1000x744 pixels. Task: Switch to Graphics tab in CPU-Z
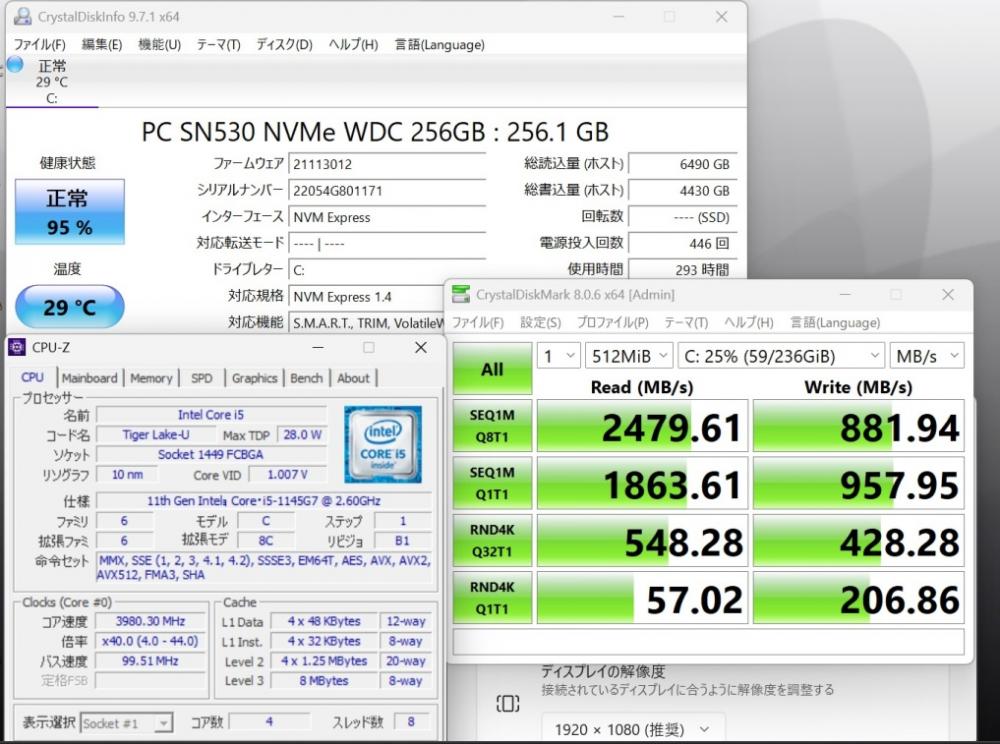click(254, 378)
